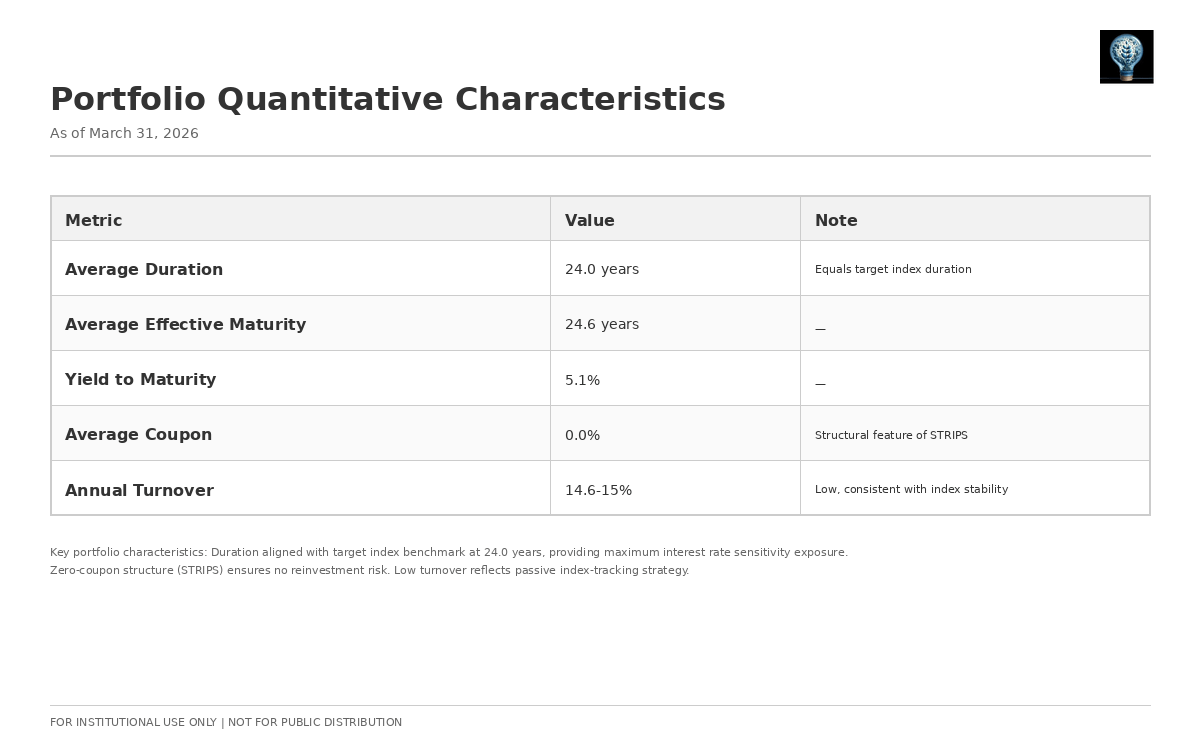Screen dimensions: 1200x750
Task: Click the Note column header
Action: 836,221
